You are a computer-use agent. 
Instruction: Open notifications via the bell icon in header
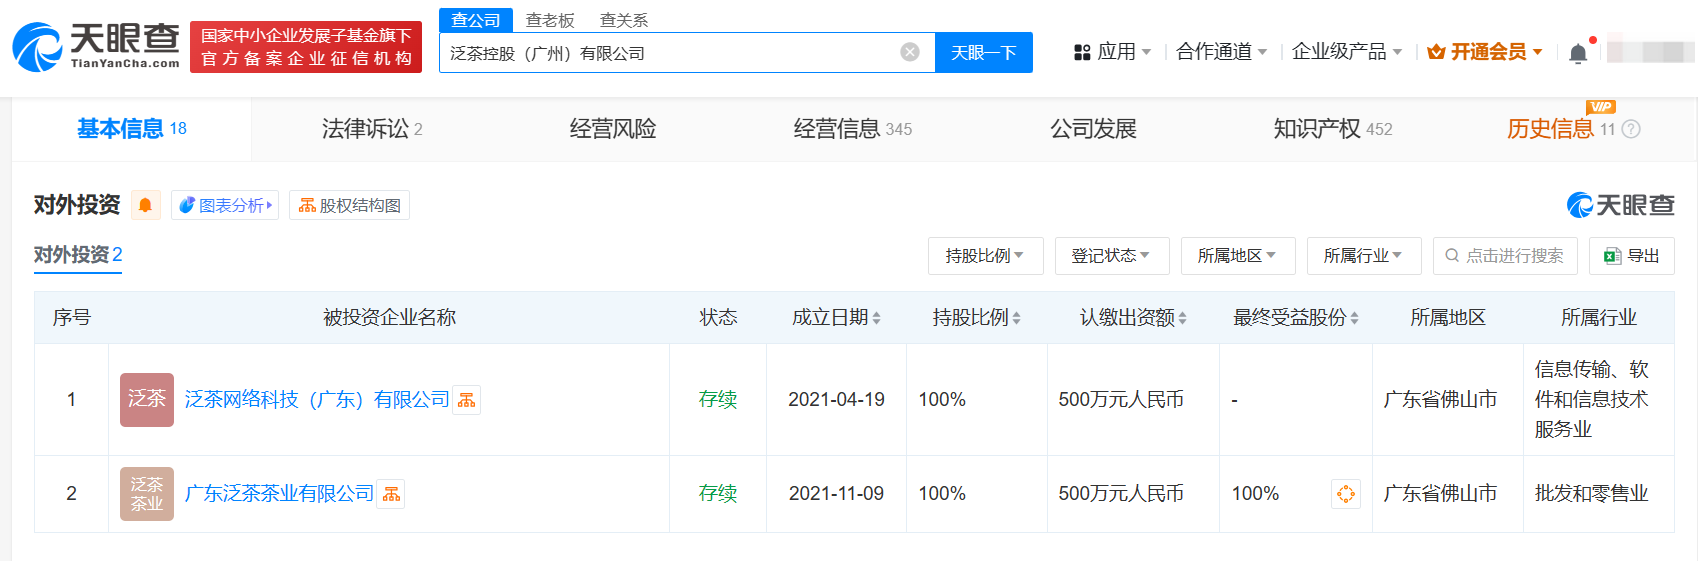click(x=1577, y=53)
